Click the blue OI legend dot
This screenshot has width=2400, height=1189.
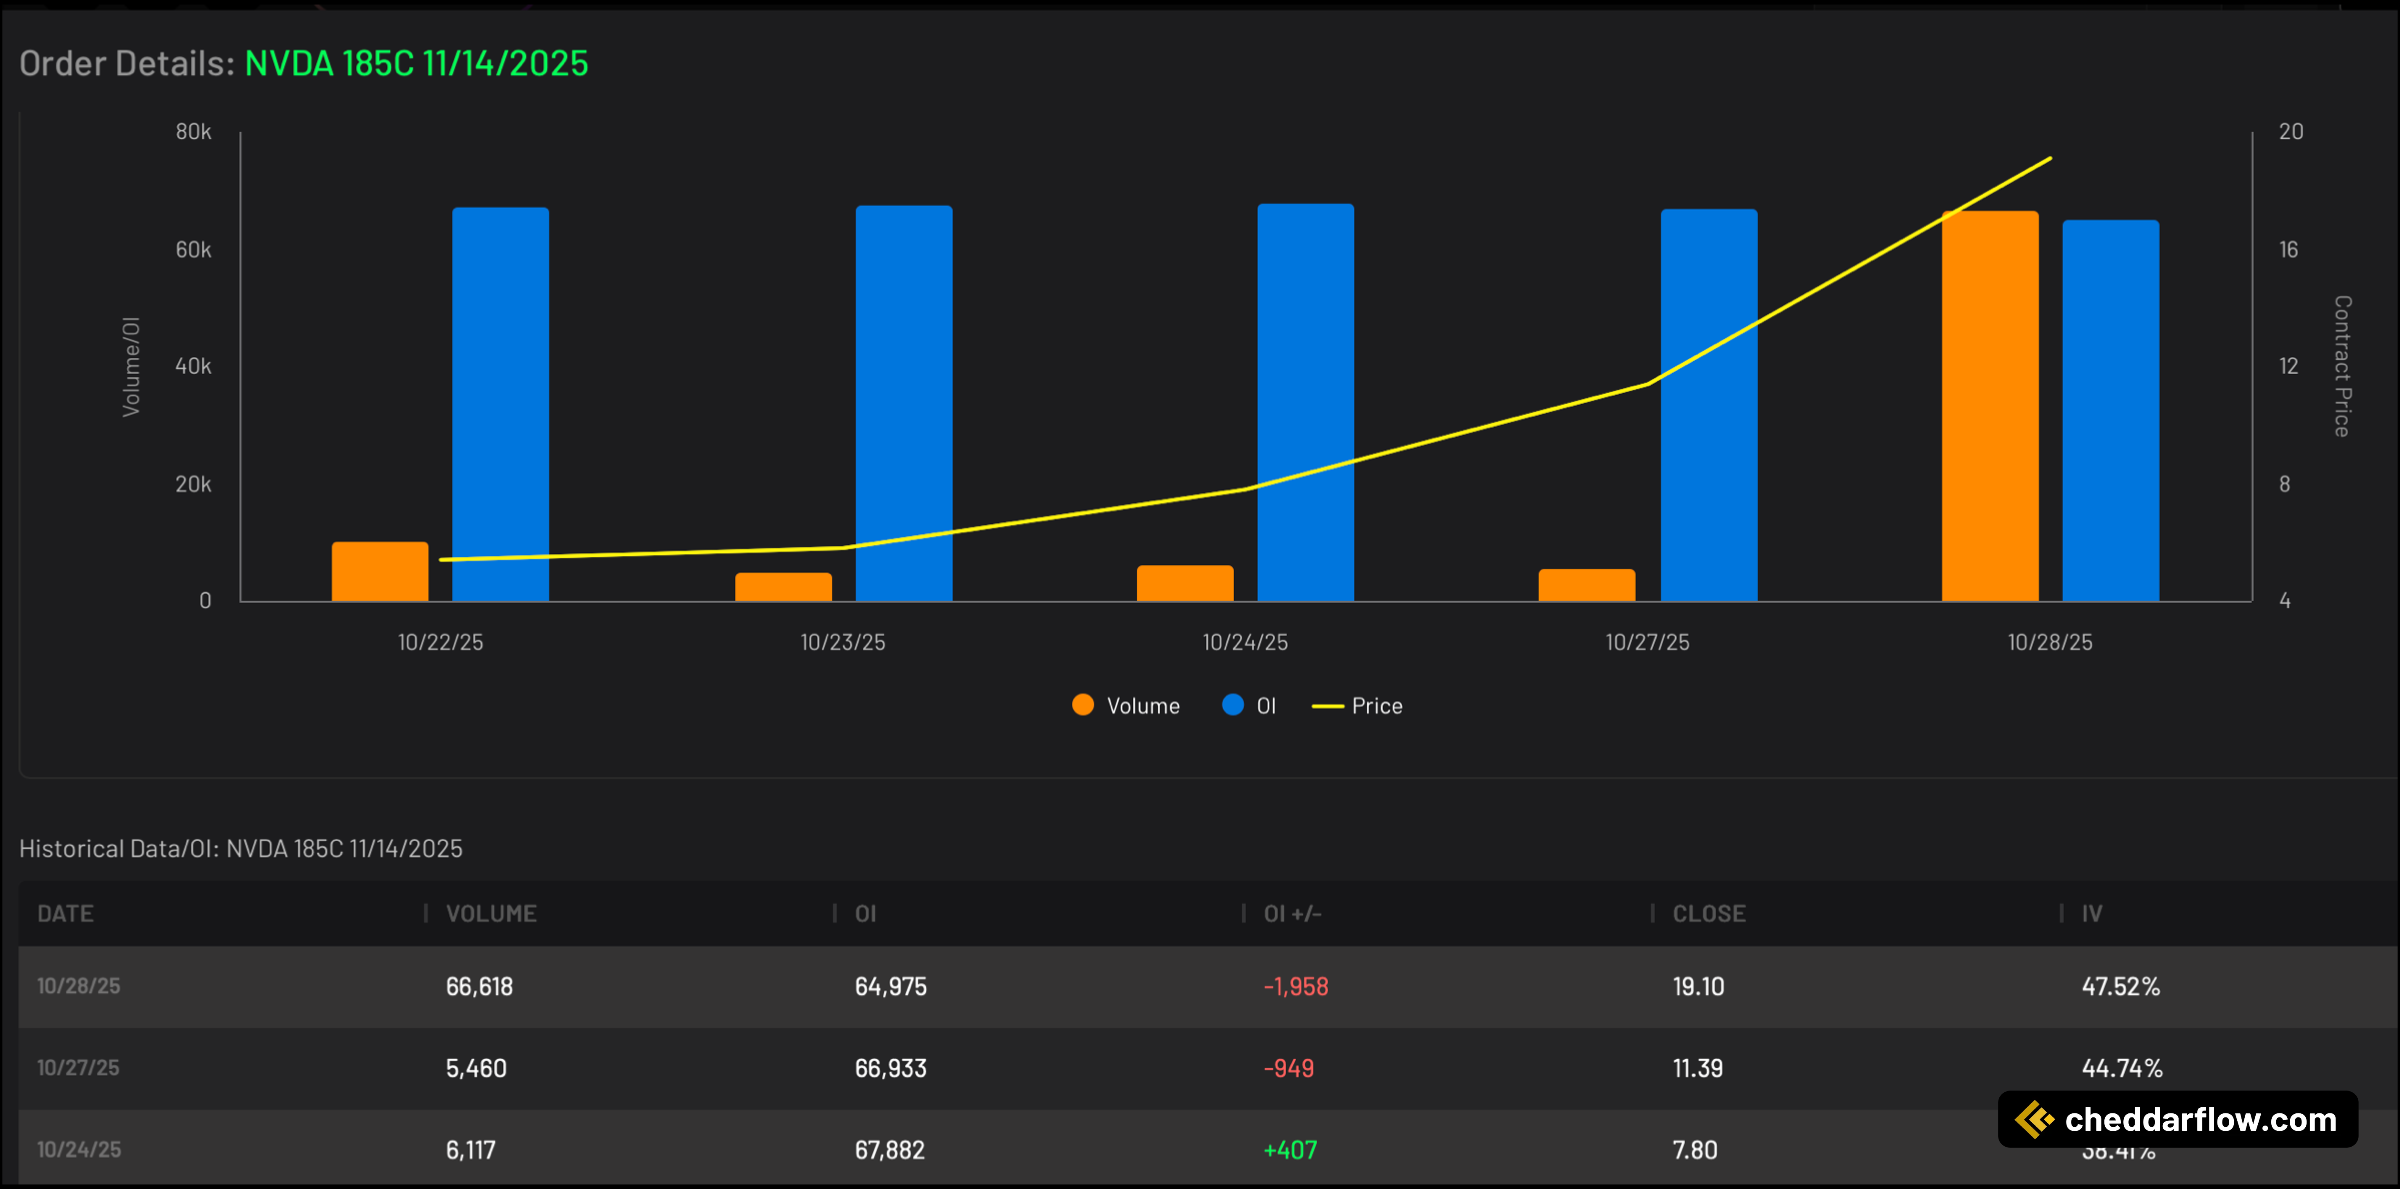click(1233, 705)
